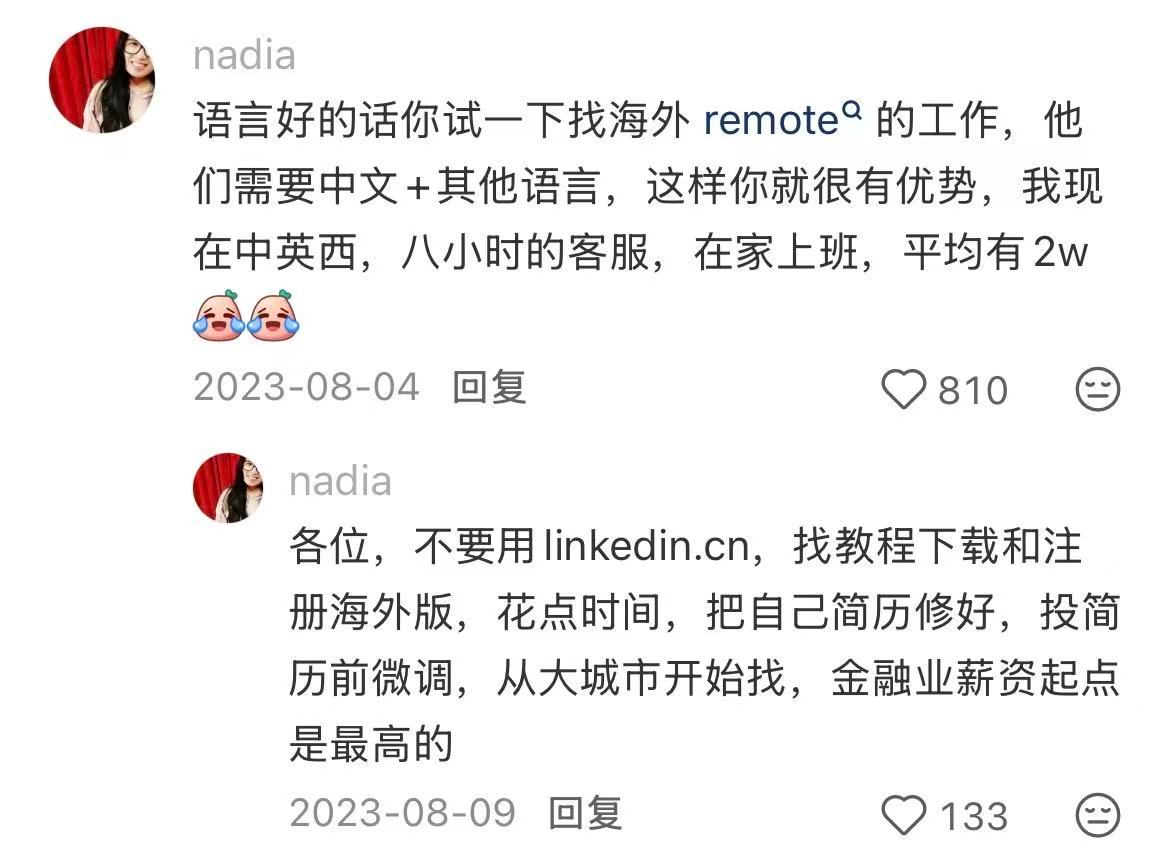Click the 133 like count

(x=975, y=815)
